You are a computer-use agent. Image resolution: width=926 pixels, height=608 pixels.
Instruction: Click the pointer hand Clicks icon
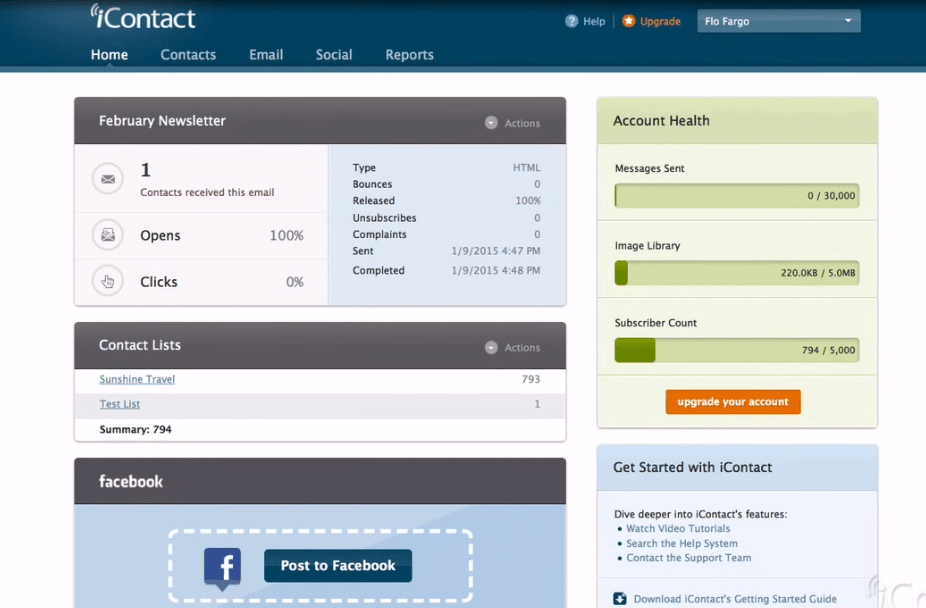[107, 281]
